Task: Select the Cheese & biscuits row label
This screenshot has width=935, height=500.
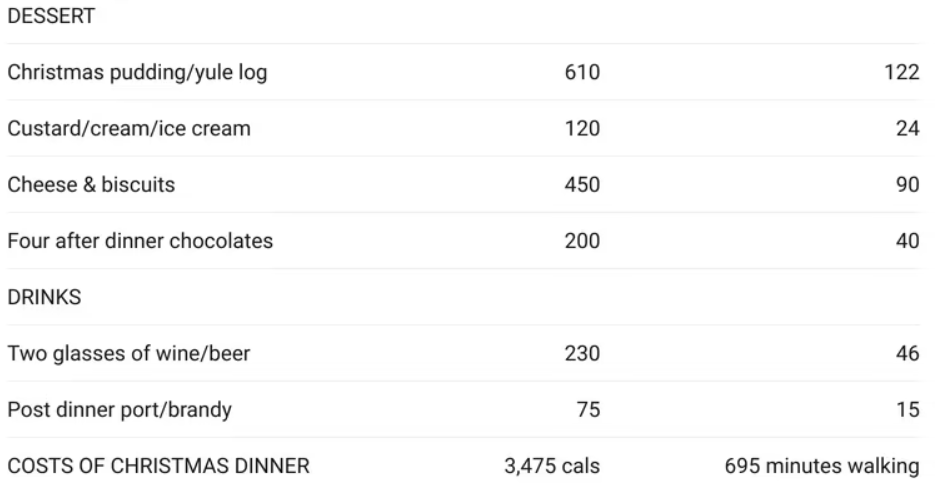Action: coord(91,185)
